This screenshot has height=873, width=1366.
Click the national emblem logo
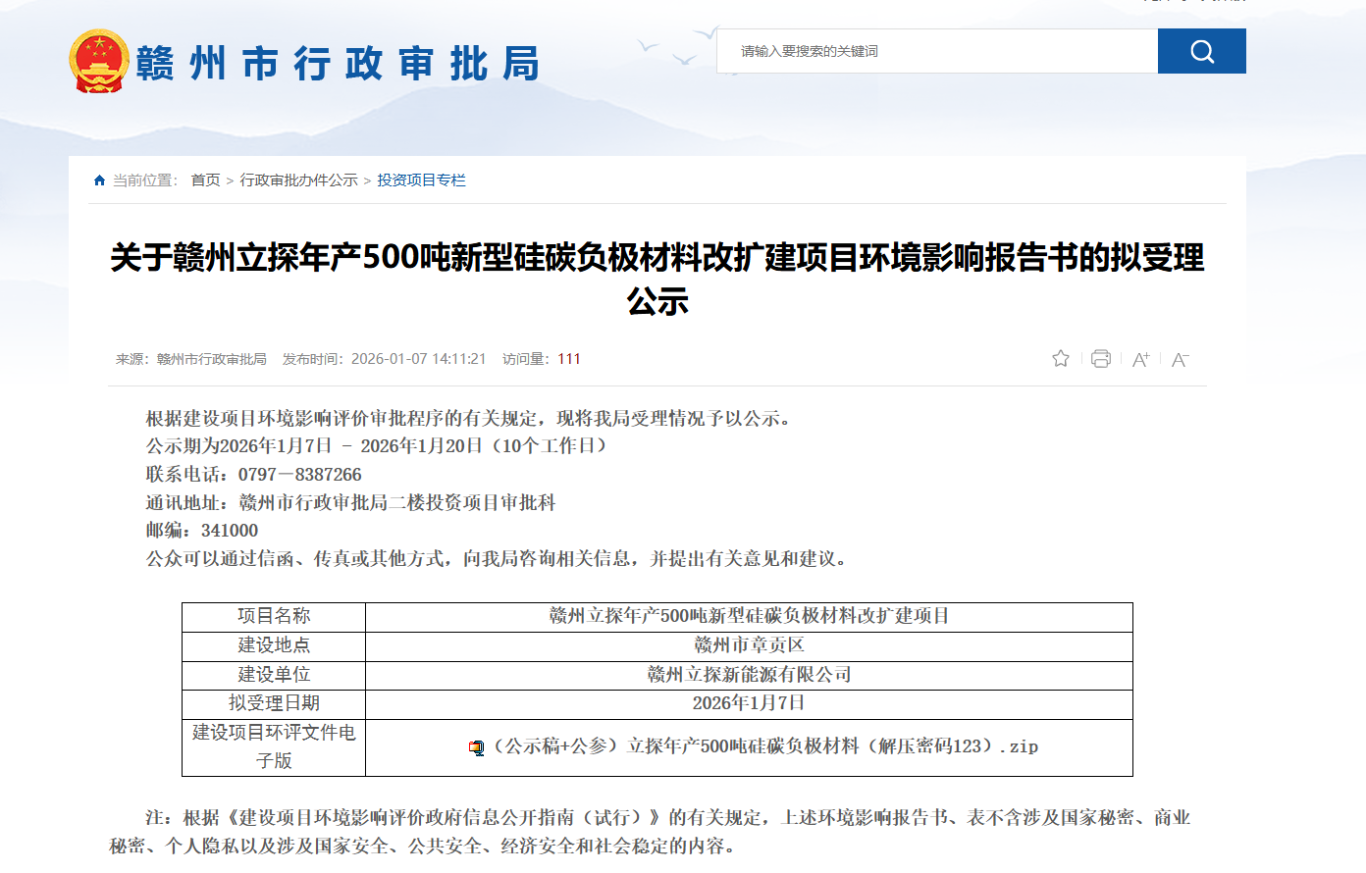click(99, 61)
